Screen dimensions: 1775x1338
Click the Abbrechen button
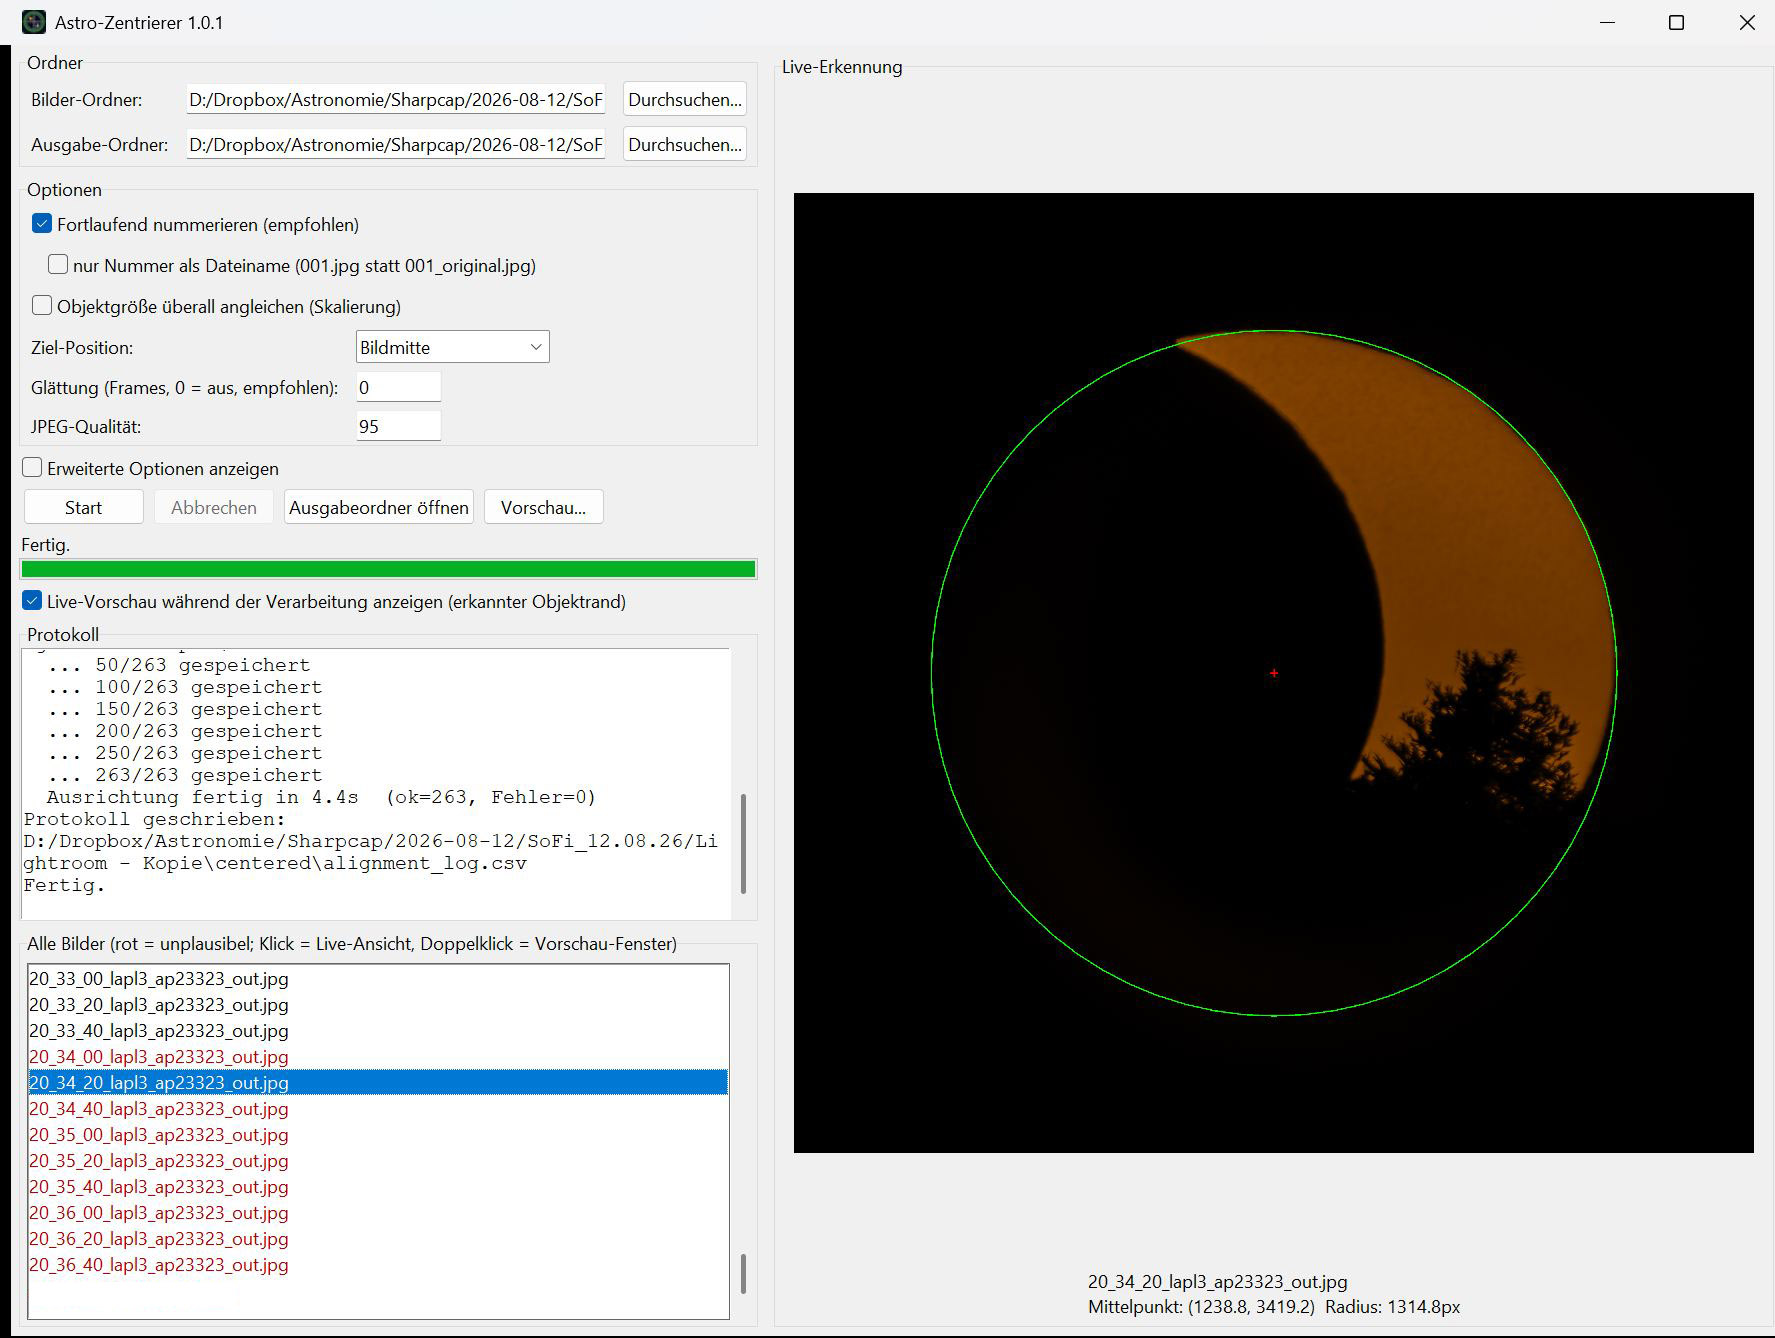pos(214,507)
